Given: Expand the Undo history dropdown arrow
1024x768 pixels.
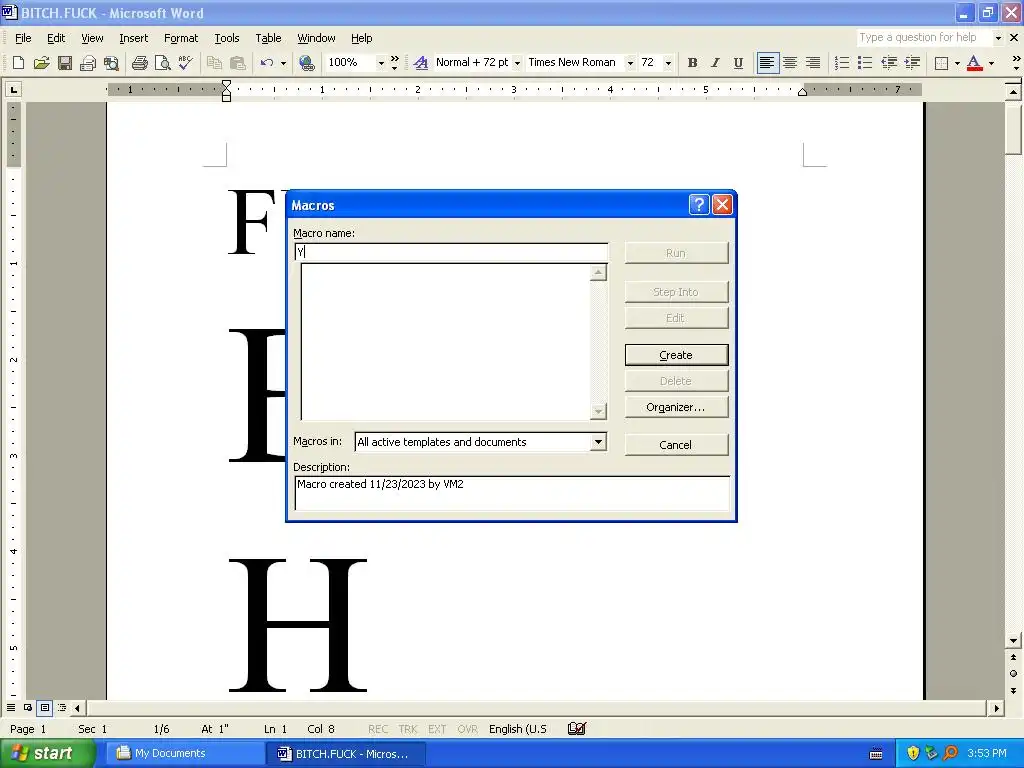Looking at the screenshot, I should [283, 63].
